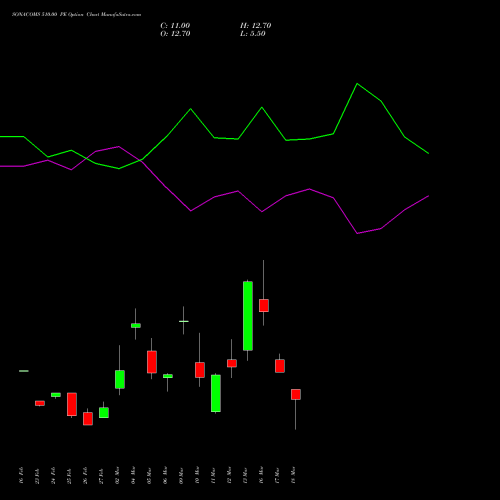The image size is (500, 500).
Task: Click the close value C: 11.00
Action: tap(175, 26)
